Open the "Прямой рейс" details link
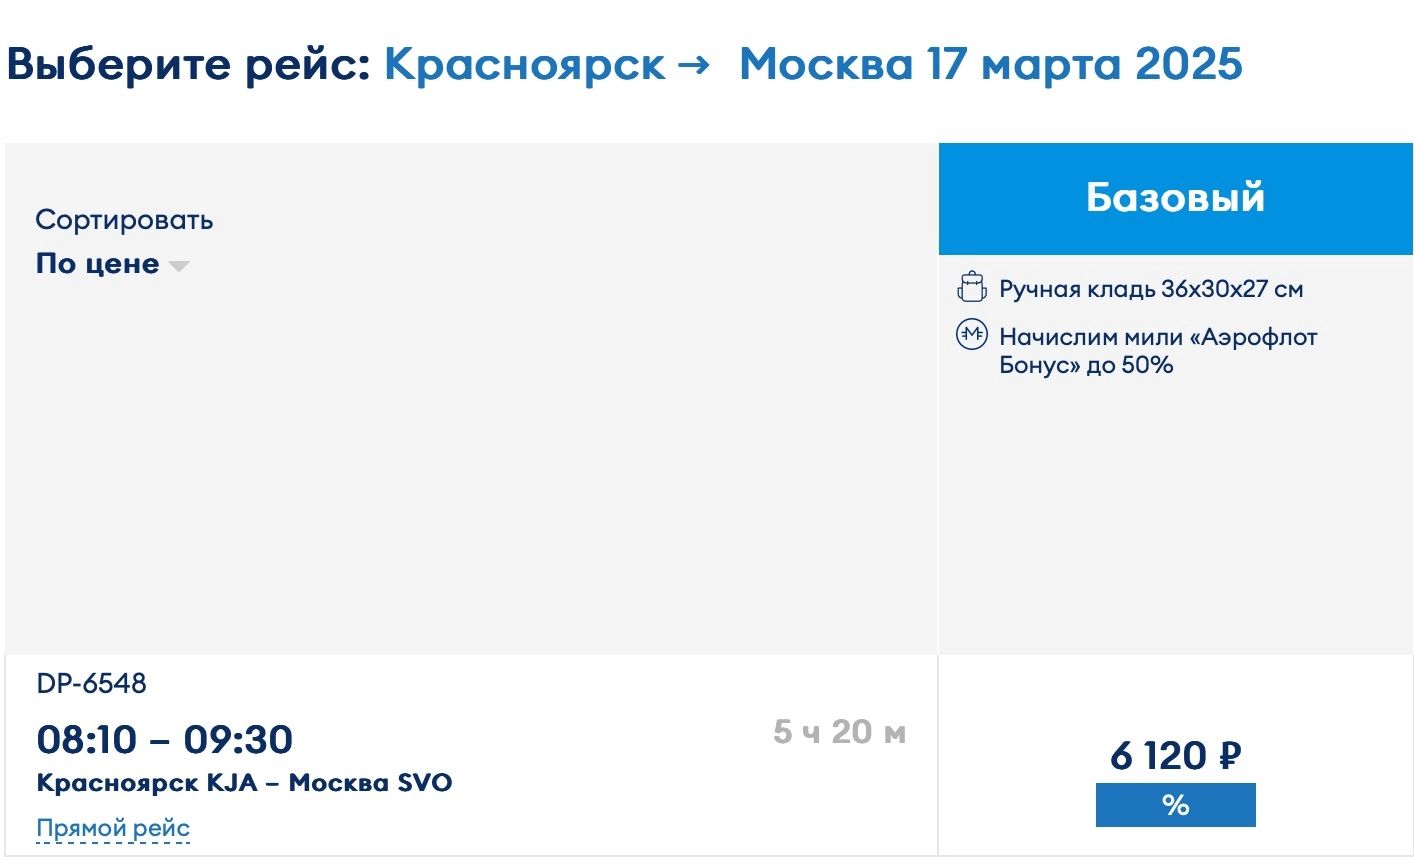The image size is (1414, 860). click(113, 828)
